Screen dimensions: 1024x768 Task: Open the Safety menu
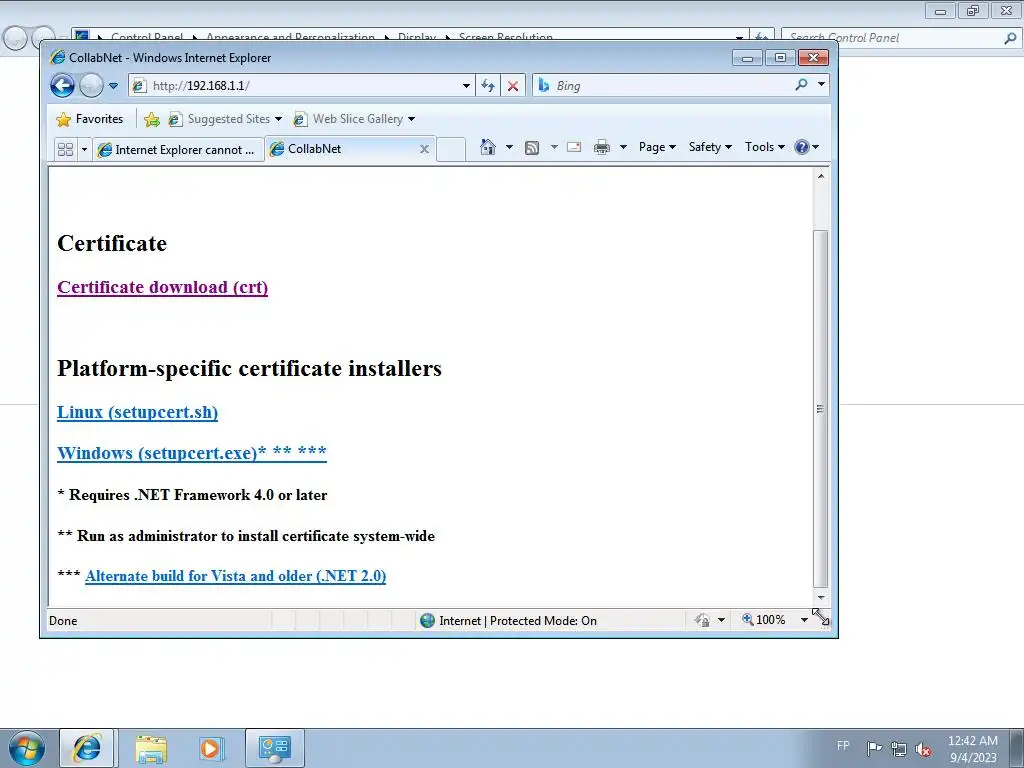click(x=710, y=147)
